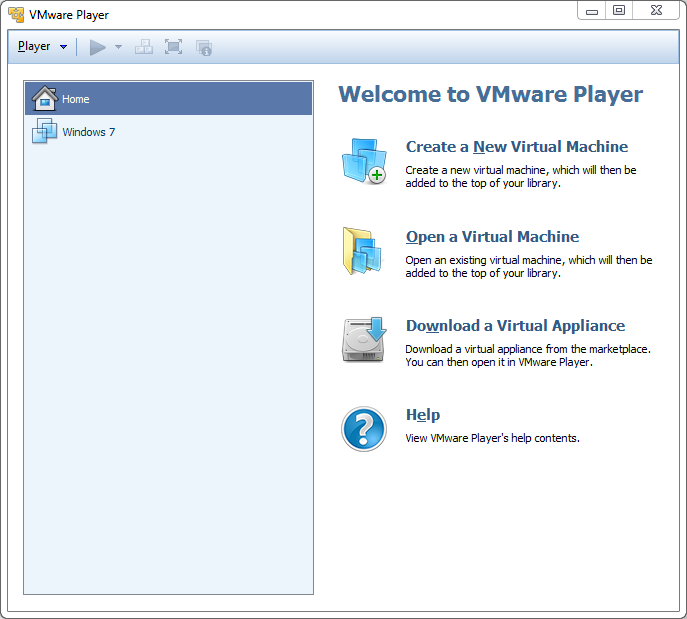Screen dimensions: 687x619
Task: Open the Help link text
Action: pyautogui.click(x=422, y=415)
